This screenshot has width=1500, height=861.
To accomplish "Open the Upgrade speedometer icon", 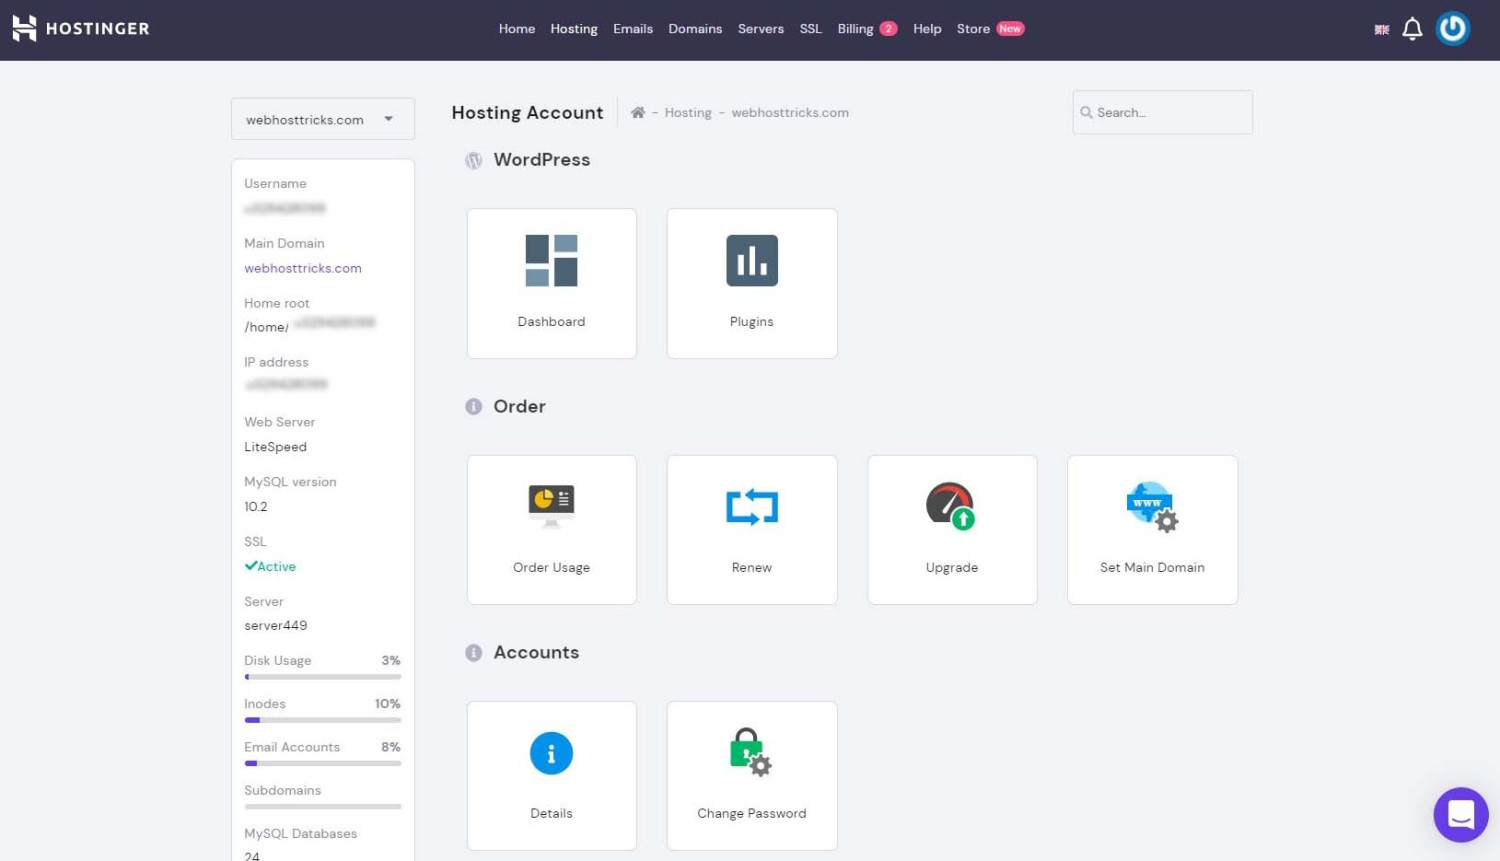I will tap(950, 506).
